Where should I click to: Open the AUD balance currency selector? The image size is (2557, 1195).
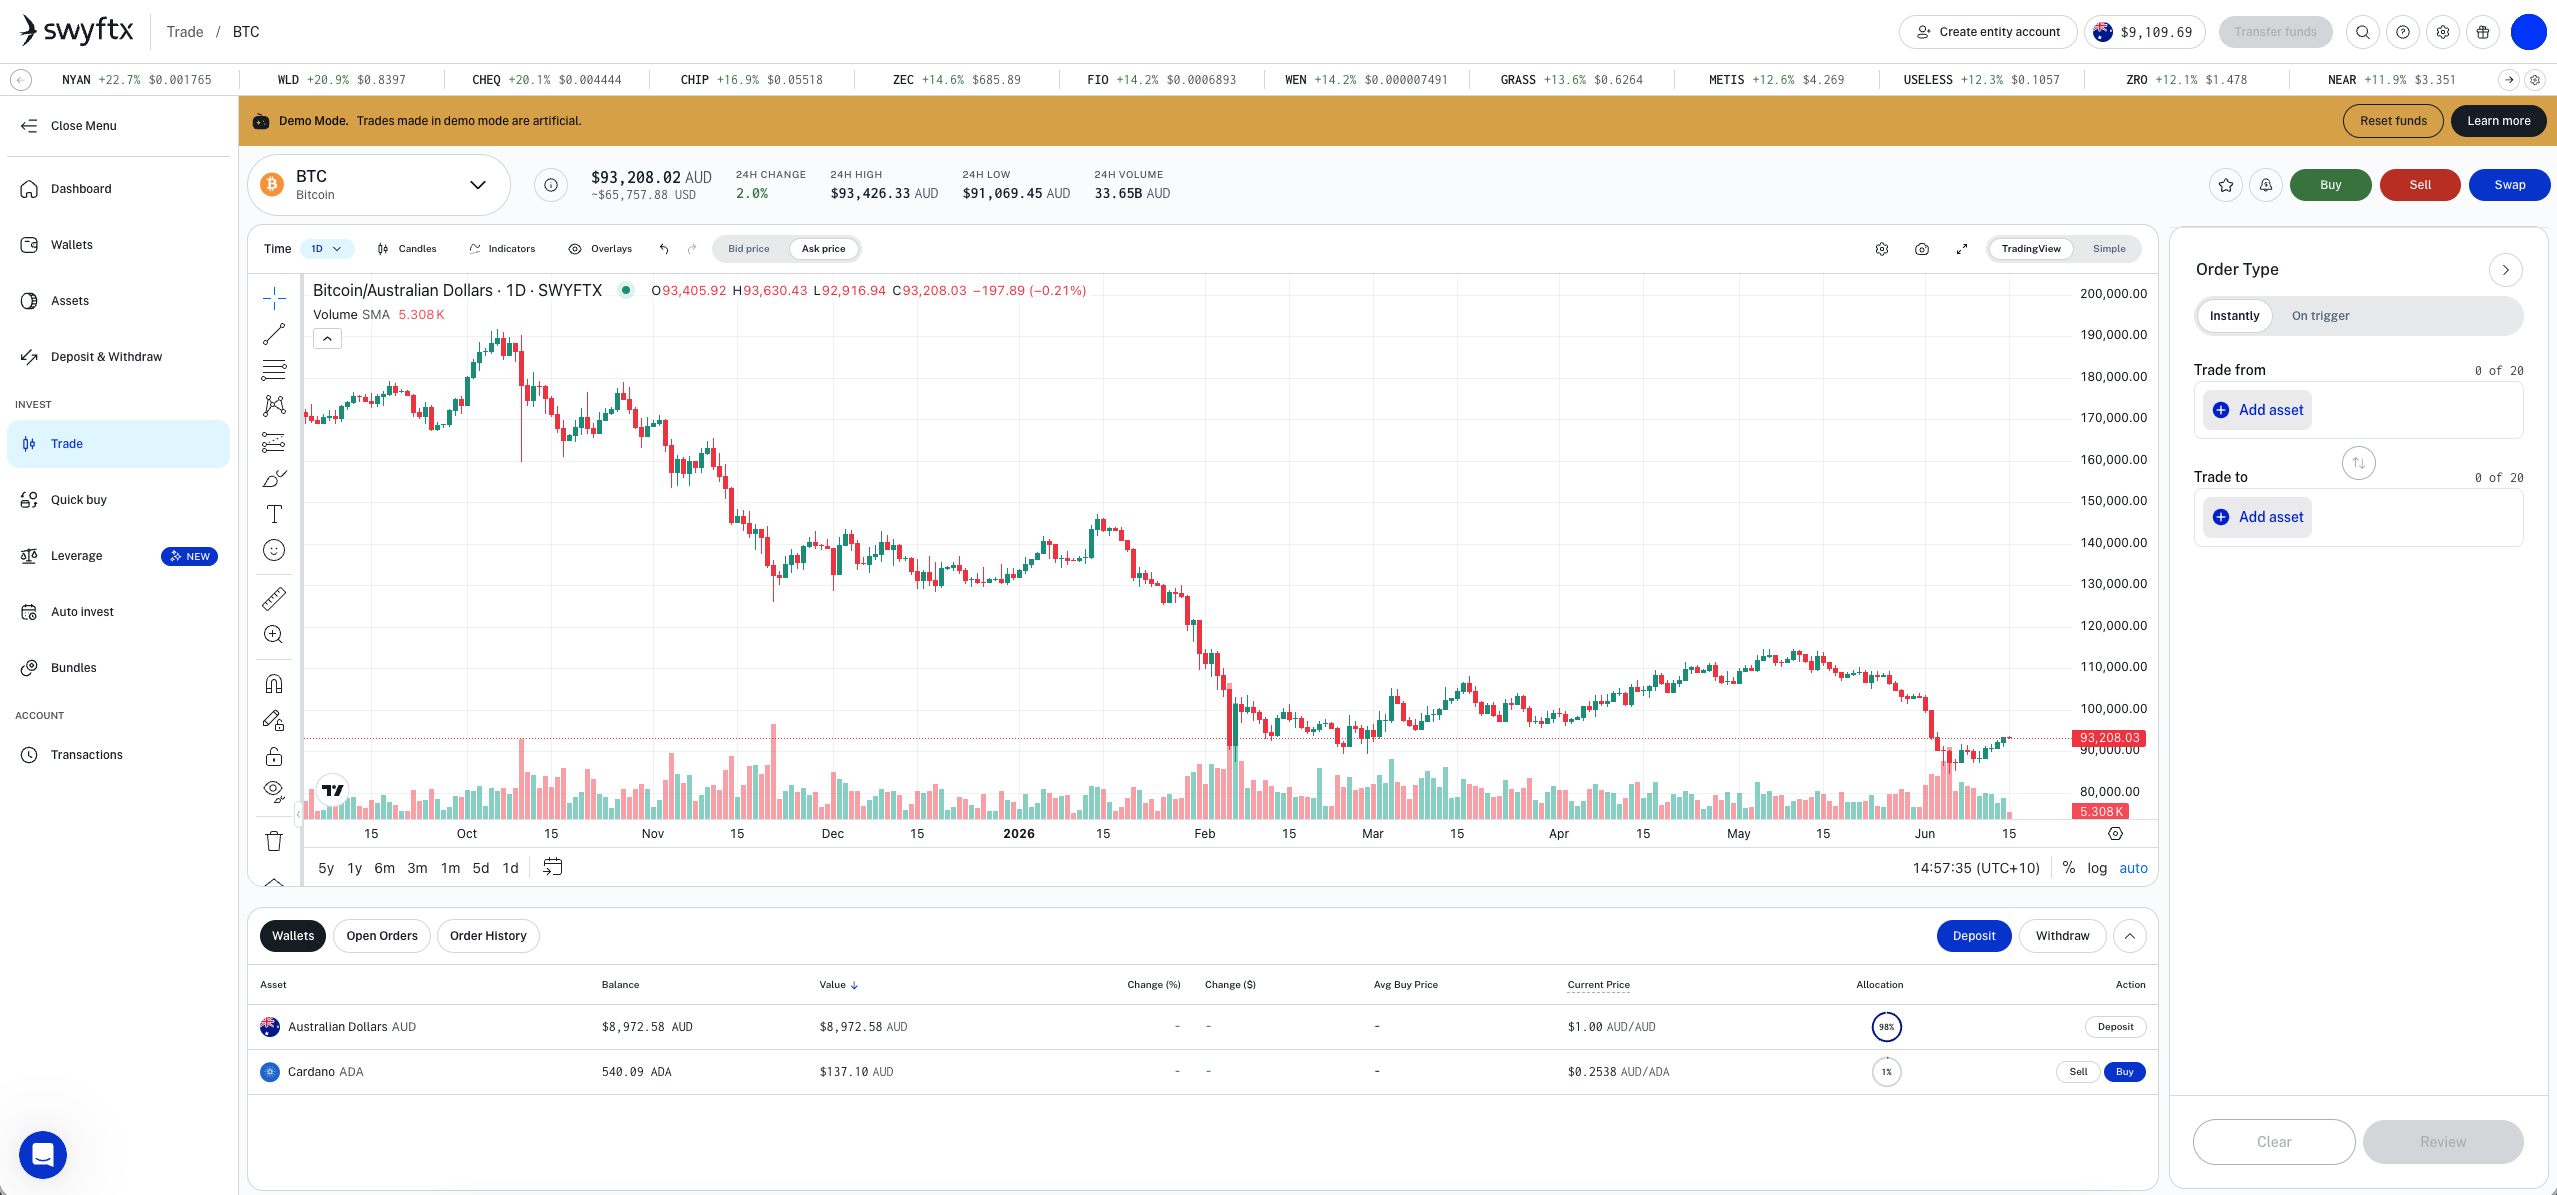2145,32
